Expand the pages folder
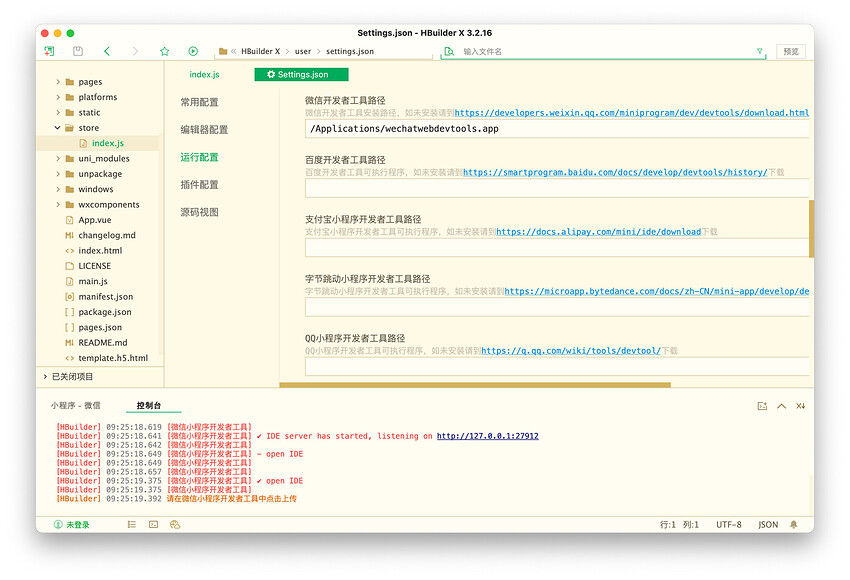 click(58, 82)
